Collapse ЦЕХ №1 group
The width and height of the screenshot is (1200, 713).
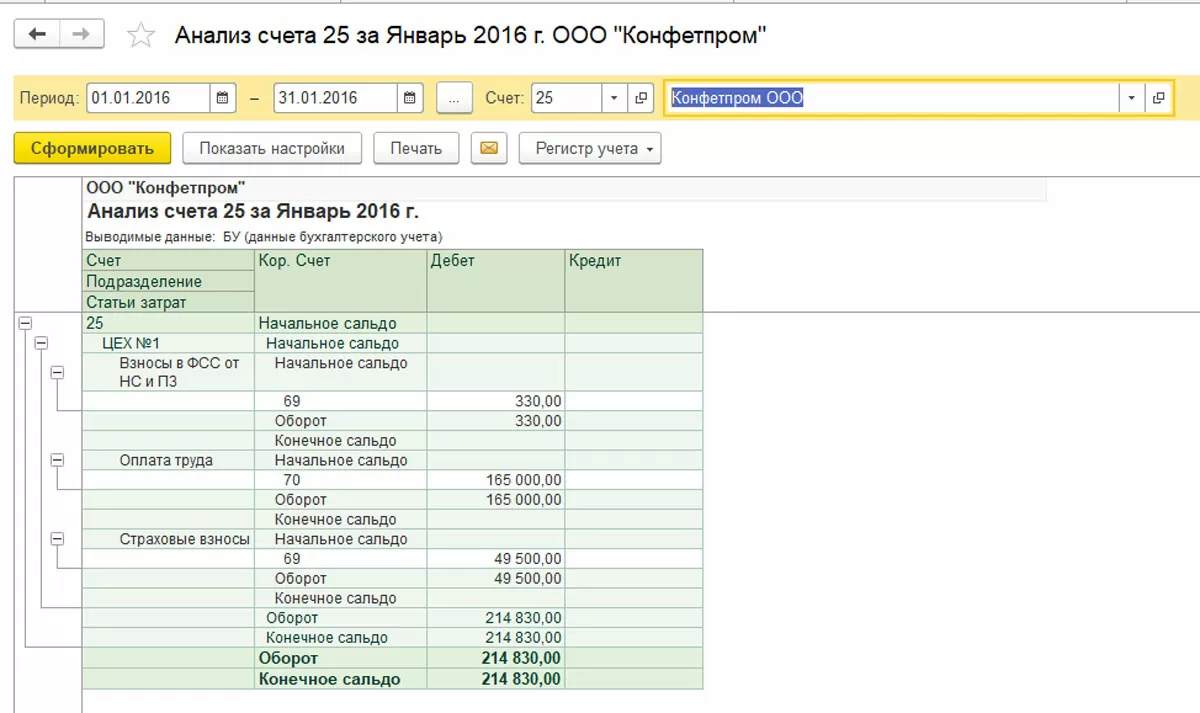(x=41, y=343)
